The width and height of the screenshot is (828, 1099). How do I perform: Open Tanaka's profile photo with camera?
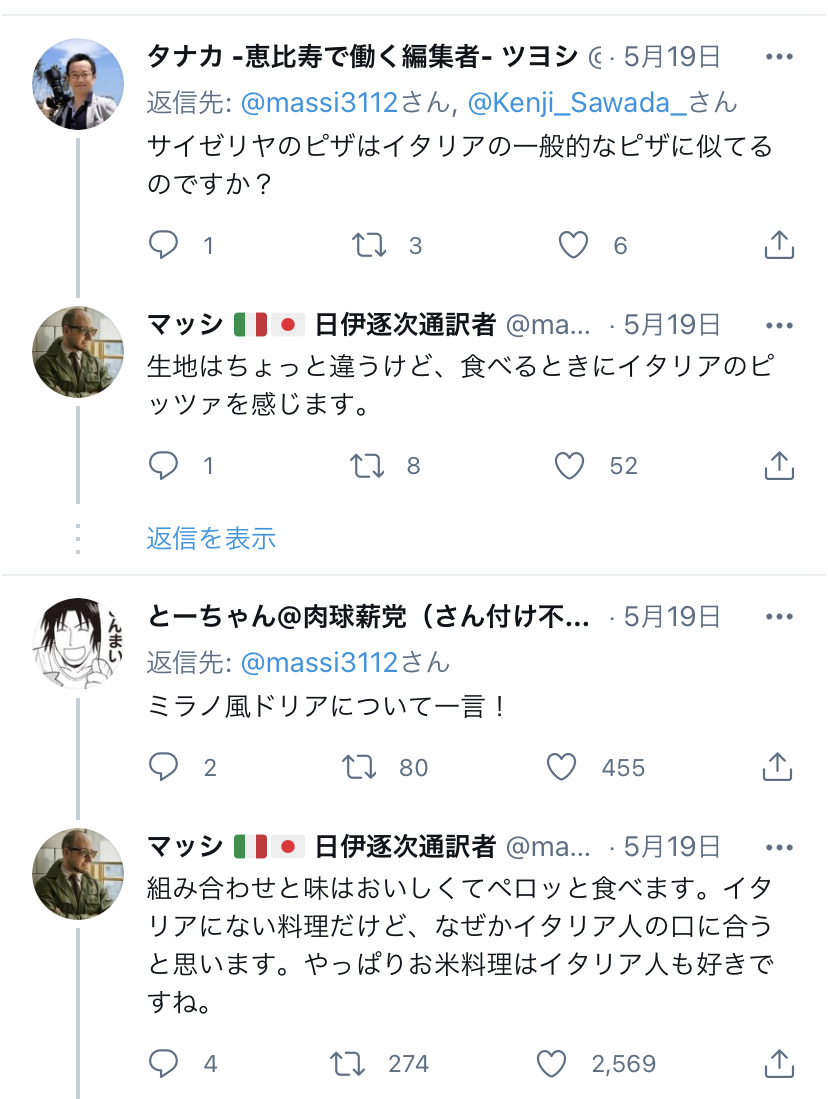(x=78, y=83)
